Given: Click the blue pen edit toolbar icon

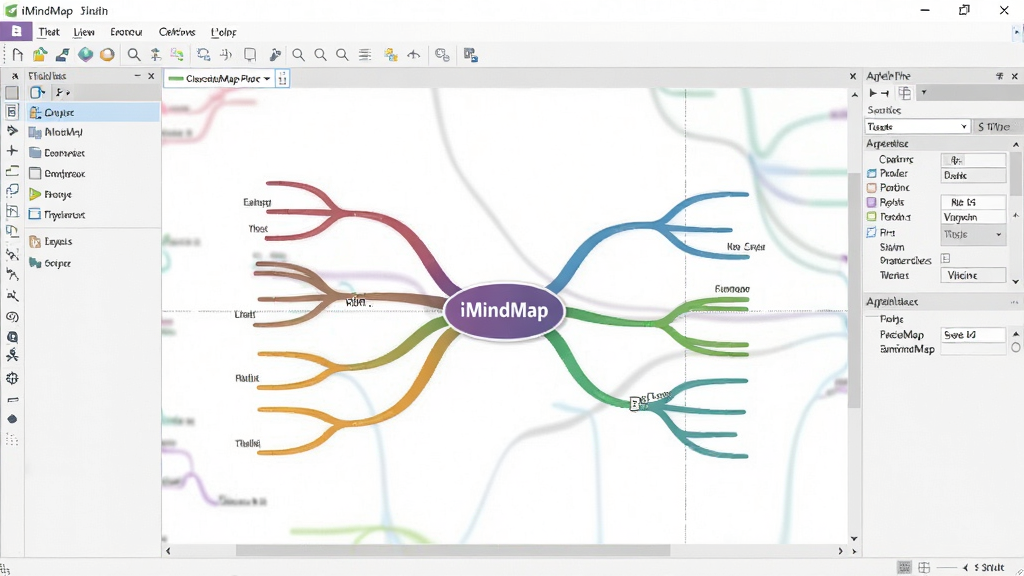Looking at the screenshot, I should point(63,55).
